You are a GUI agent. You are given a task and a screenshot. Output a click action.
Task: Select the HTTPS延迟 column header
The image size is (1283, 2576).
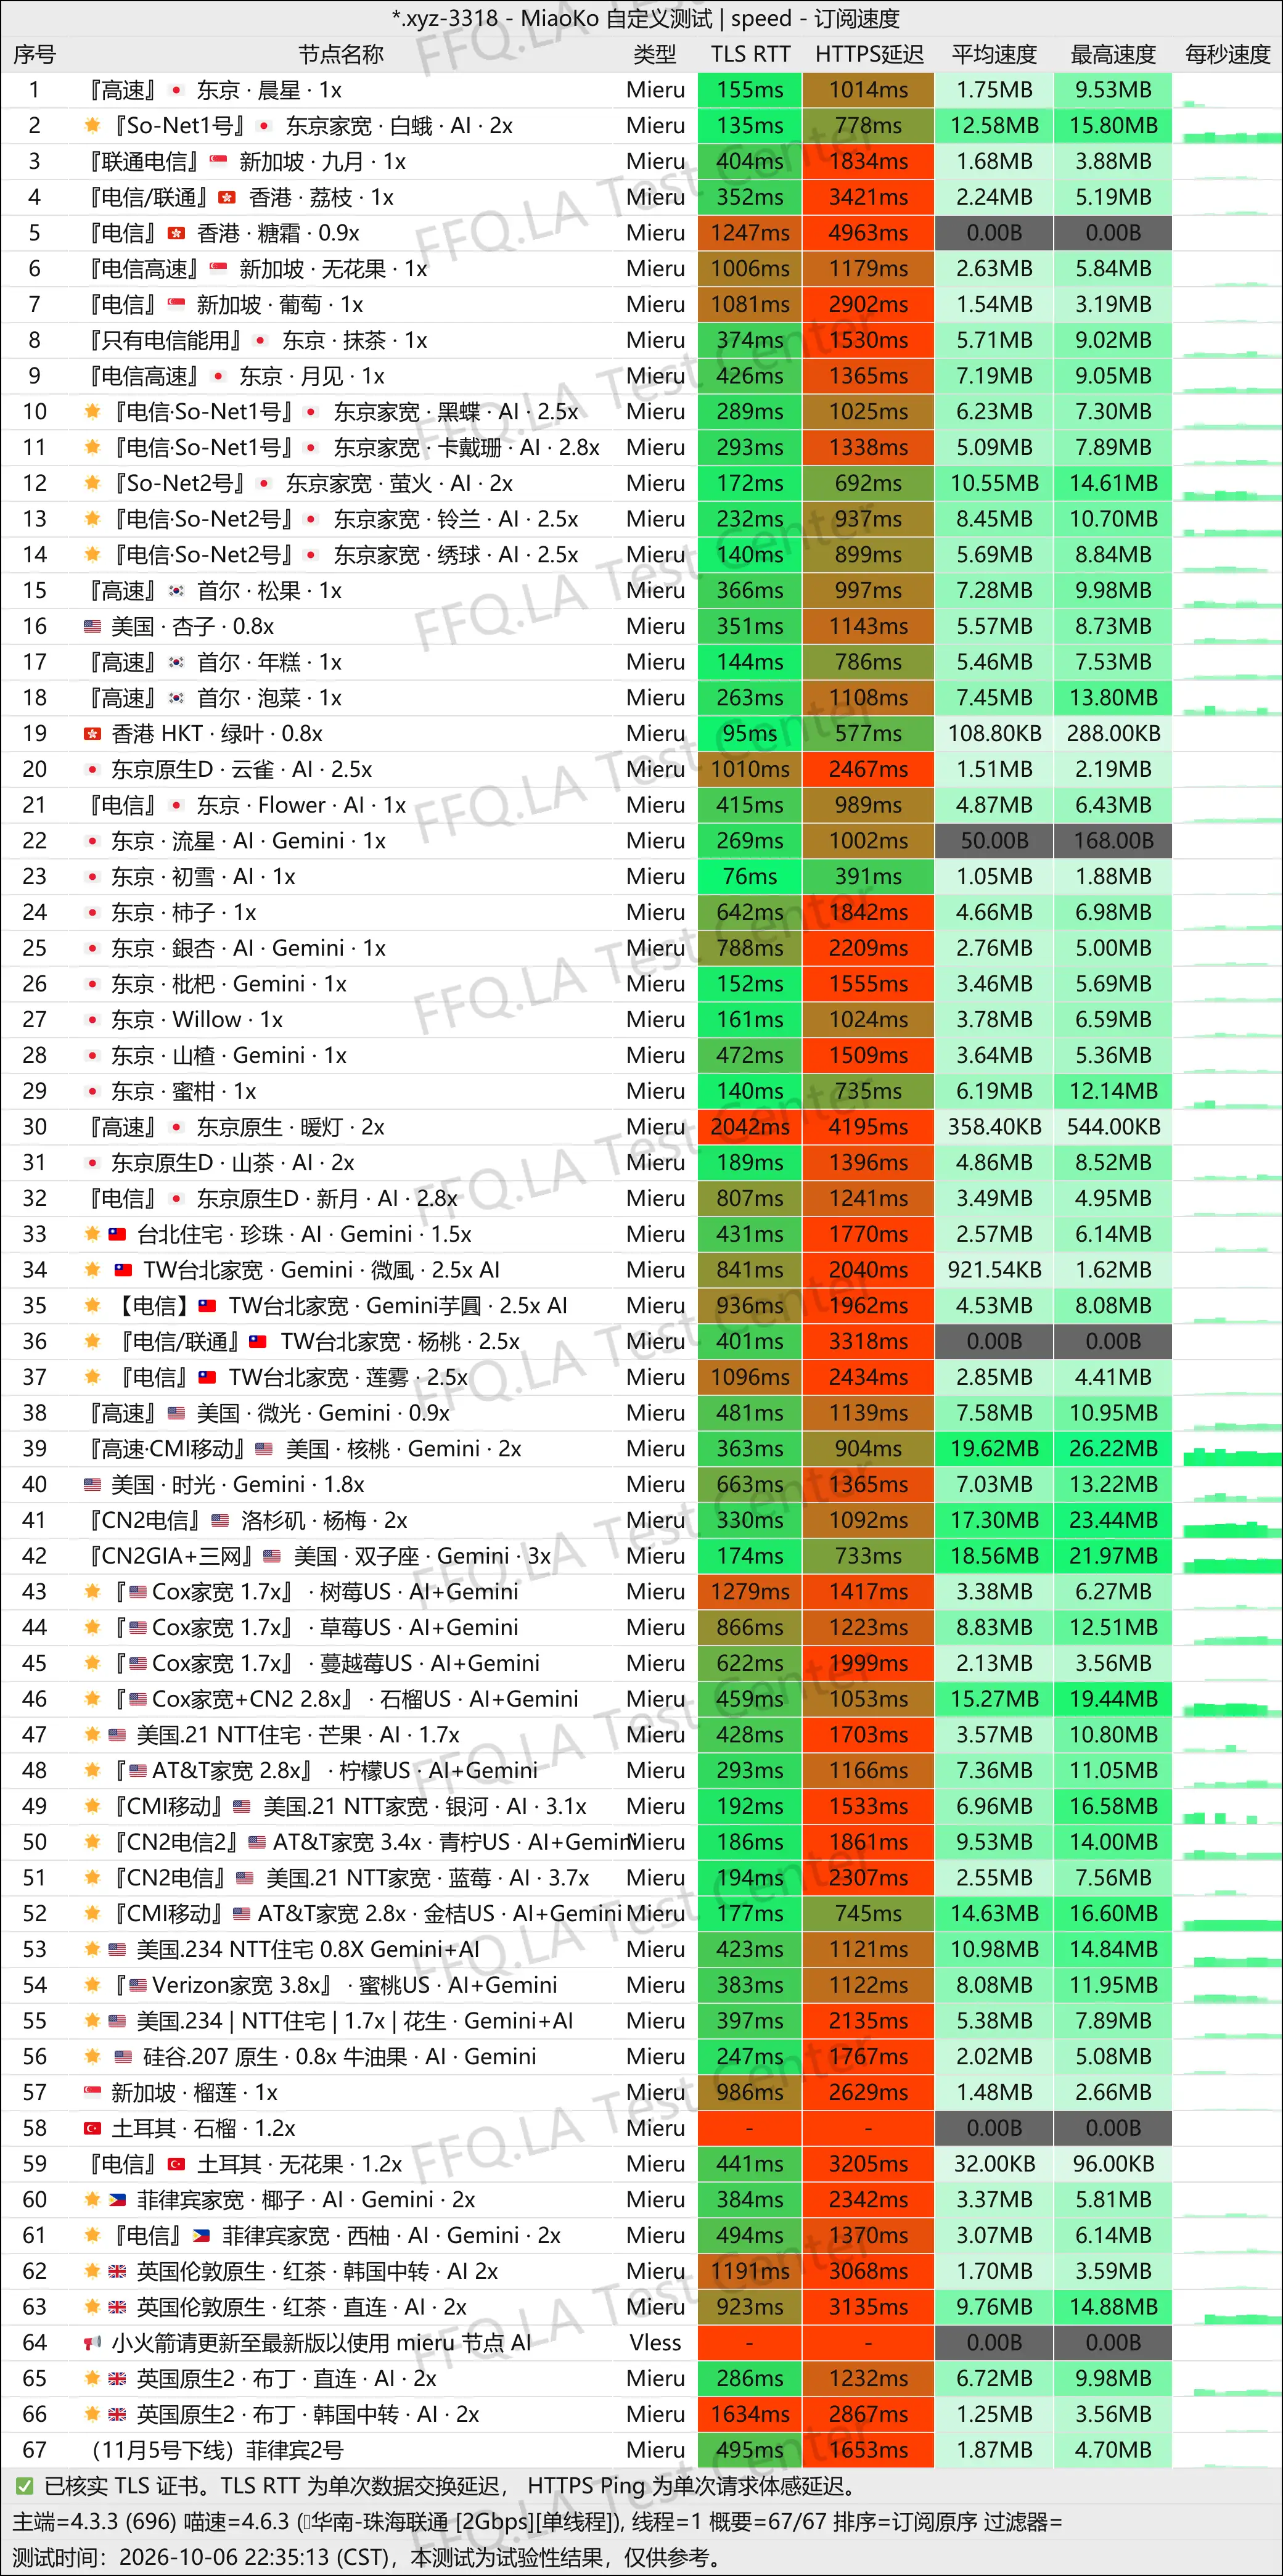(869, 55)
